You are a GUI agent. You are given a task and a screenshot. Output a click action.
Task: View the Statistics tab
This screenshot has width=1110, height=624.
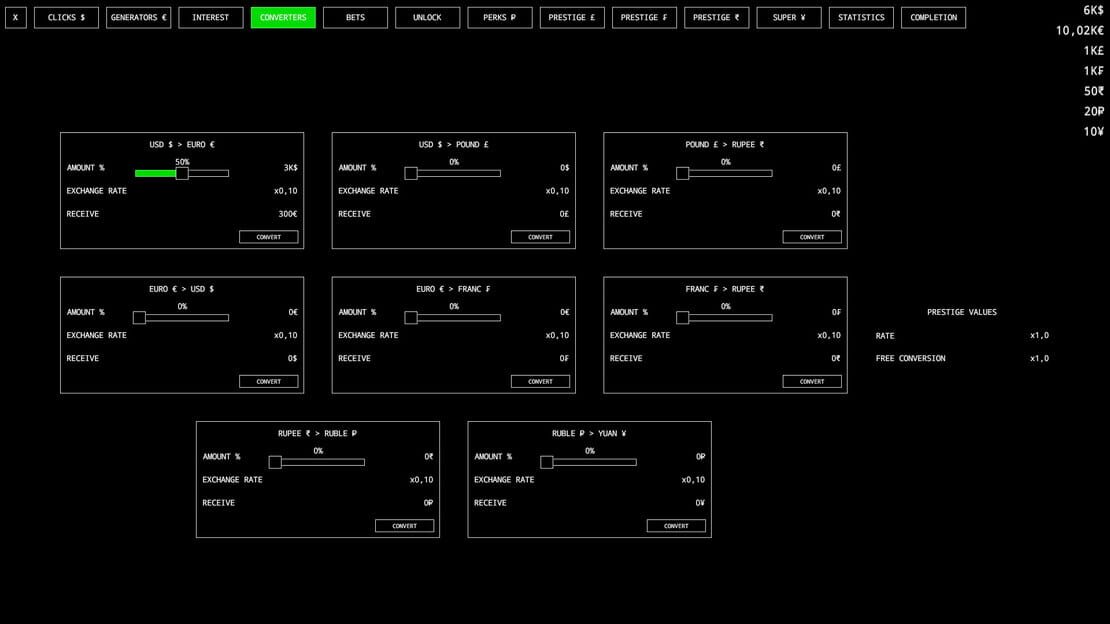(x=861, y=18)
